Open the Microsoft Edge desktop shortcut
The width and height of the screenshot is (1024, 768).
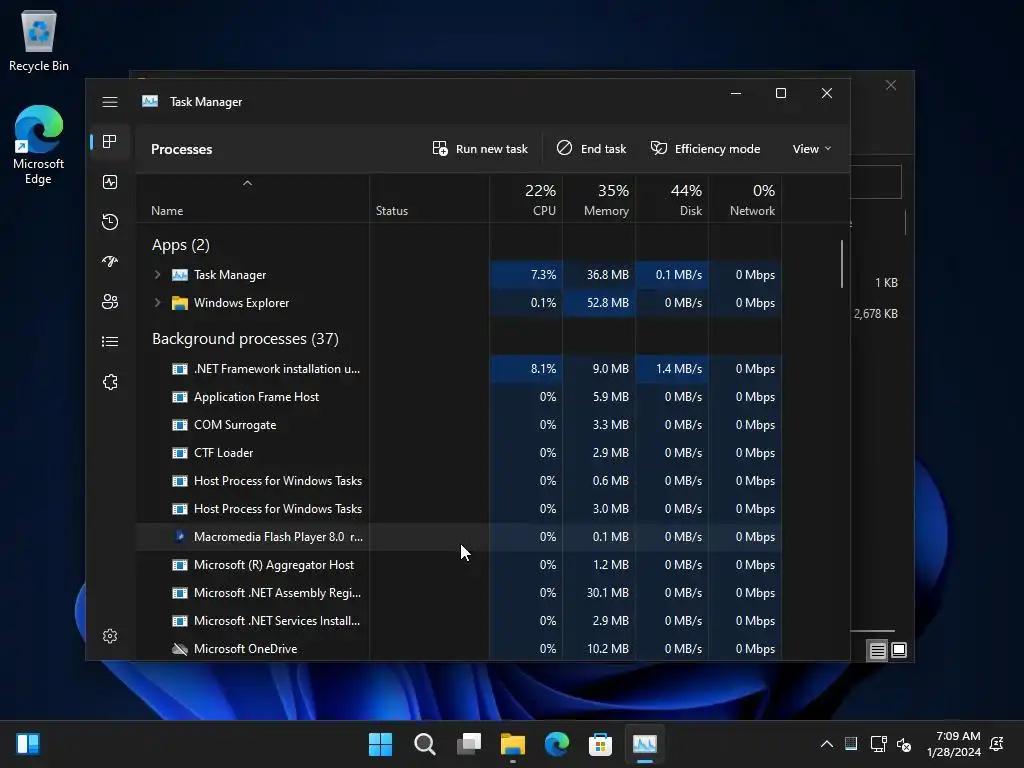(39, 145)
